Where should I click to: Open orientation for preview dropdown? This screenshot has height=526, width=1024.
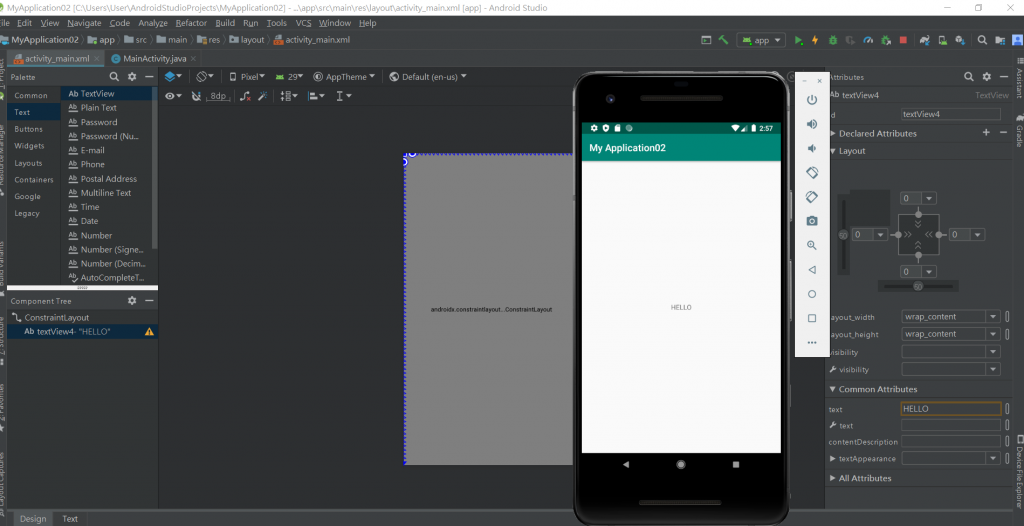[x=205, y=76]
